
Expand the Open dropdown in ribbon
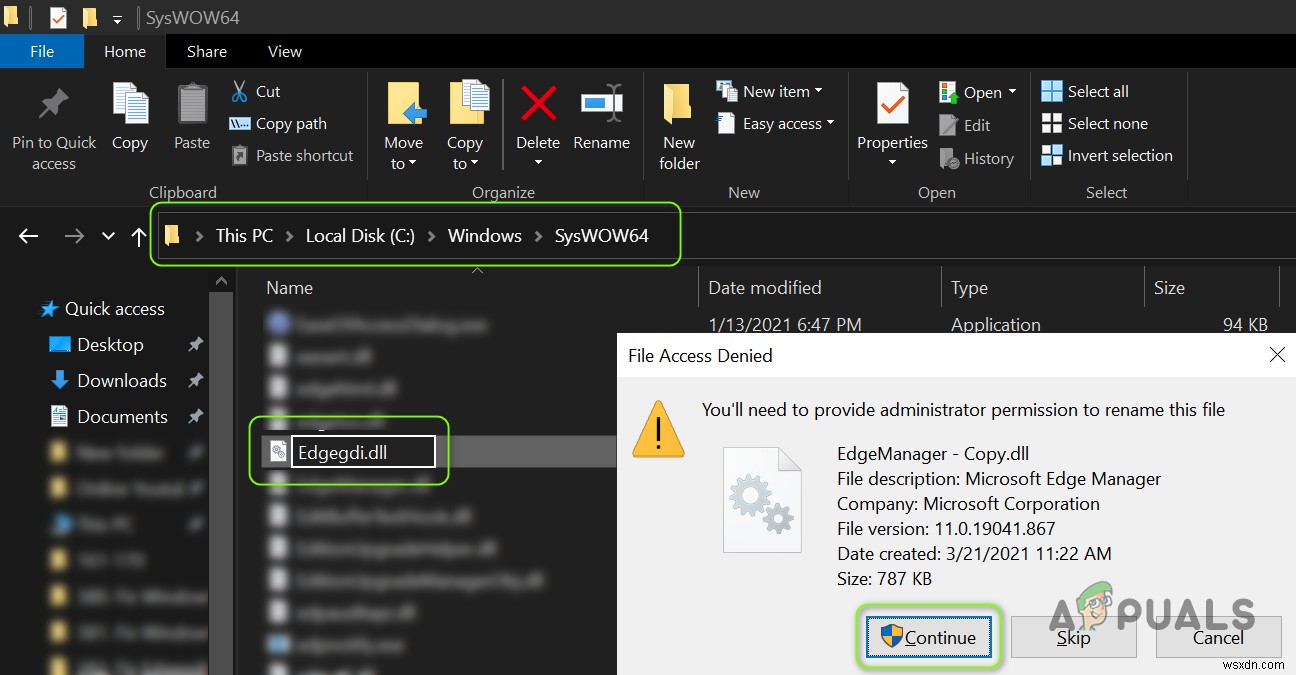coord(978,92)
